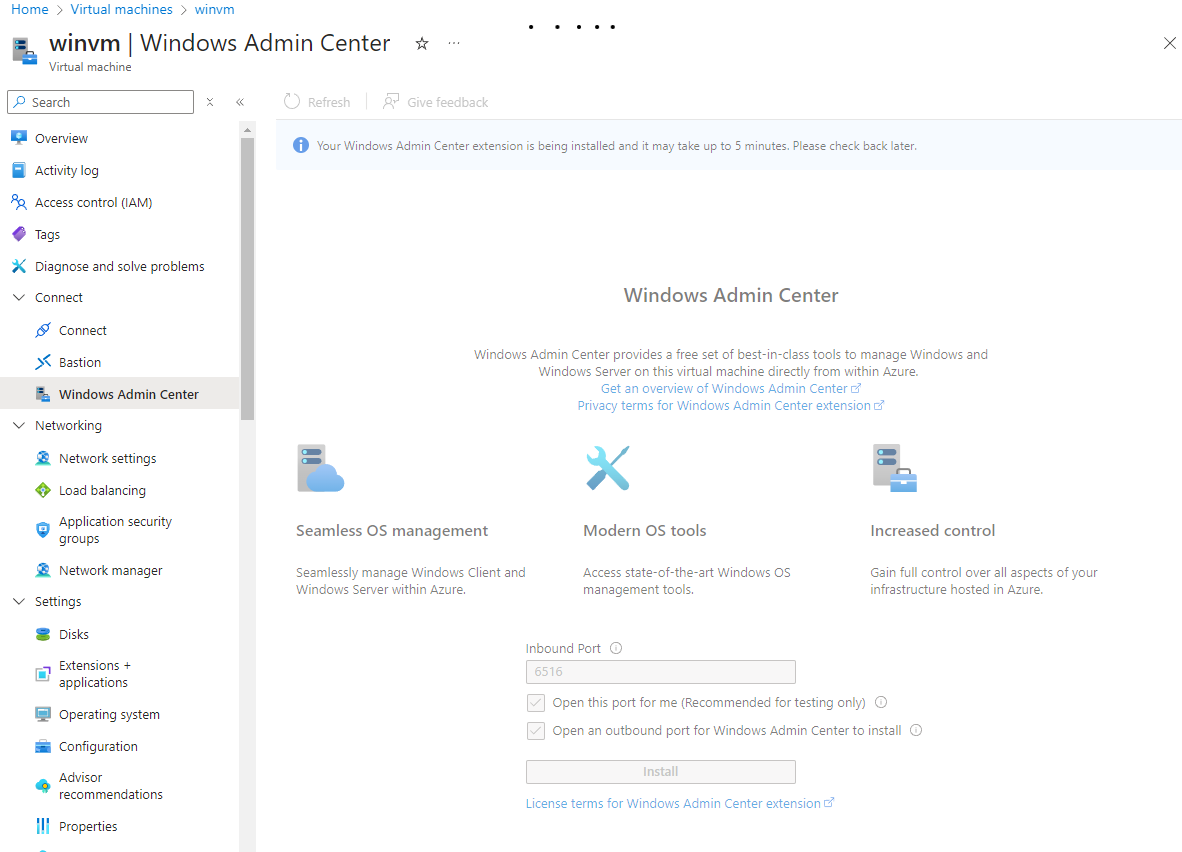Viewport: 1182px width, 852px height.
Task: Click the Install button
Action: (x=660, y=771)
